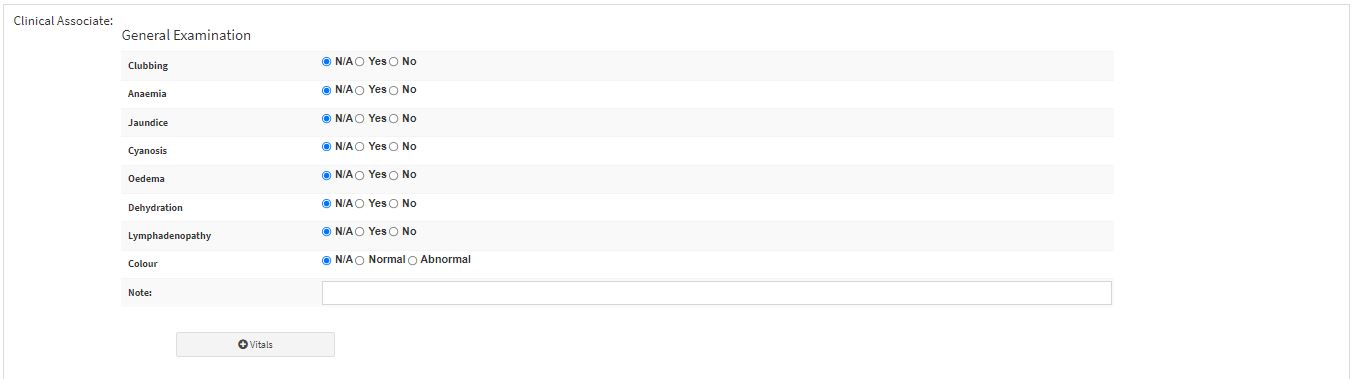Set Colour to Normal
Screen dimensions: 1354x379
[360, 260]
